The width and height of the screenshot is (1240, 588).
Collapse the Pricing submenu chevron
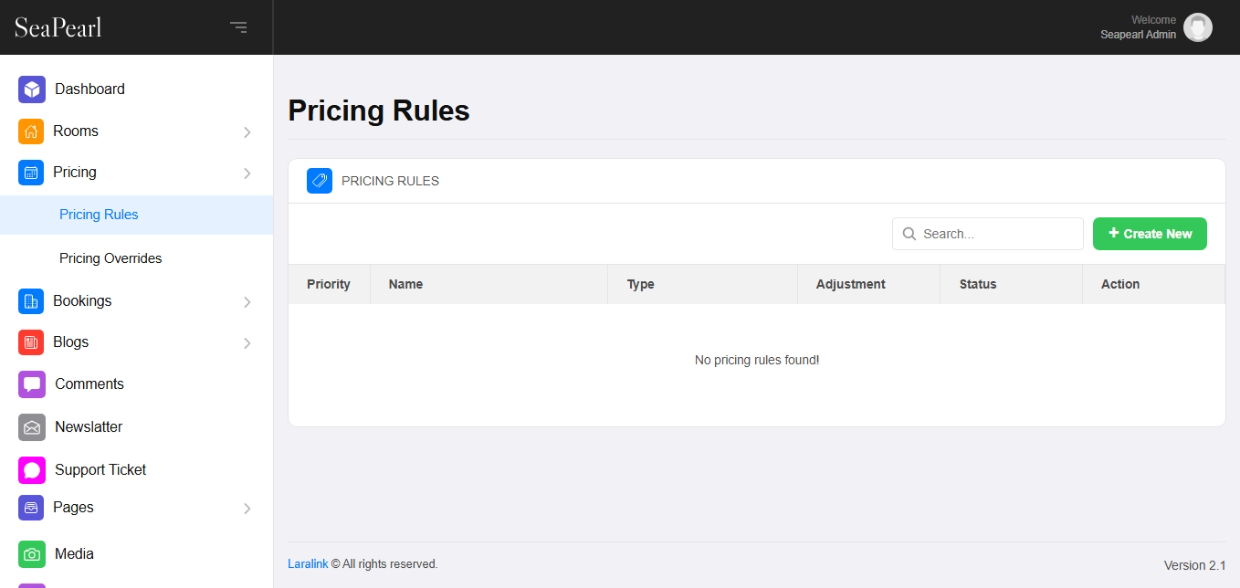point(247,173)
